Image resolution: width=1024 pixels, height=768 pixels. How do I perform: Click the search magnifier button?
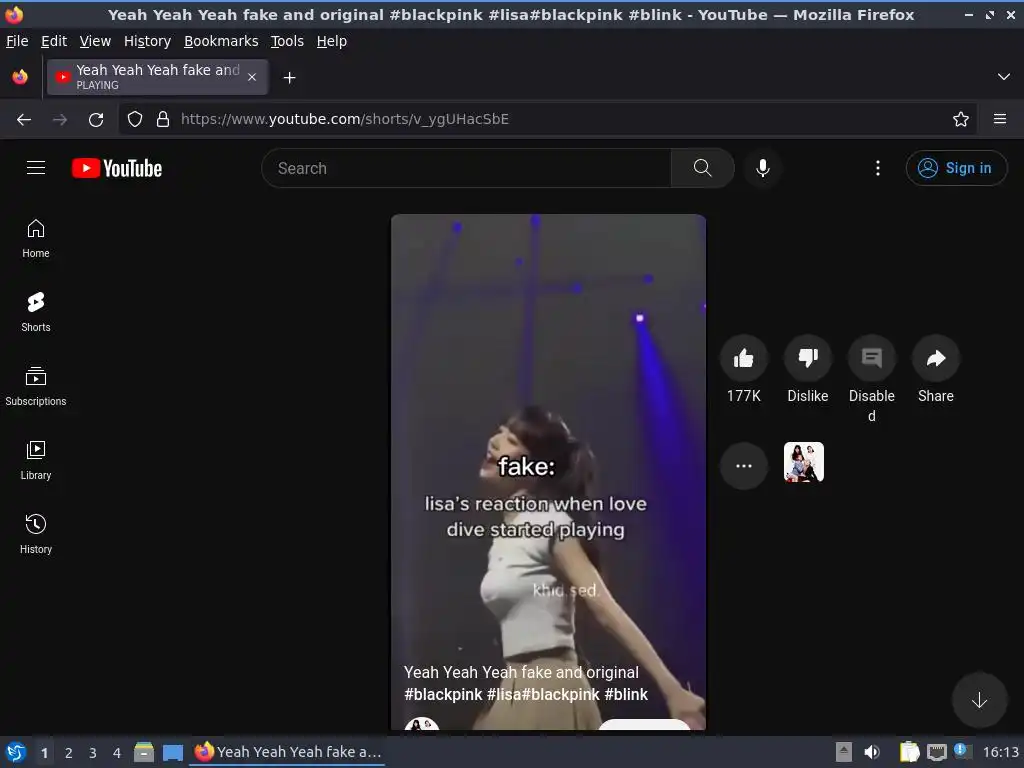coord(702,168)
